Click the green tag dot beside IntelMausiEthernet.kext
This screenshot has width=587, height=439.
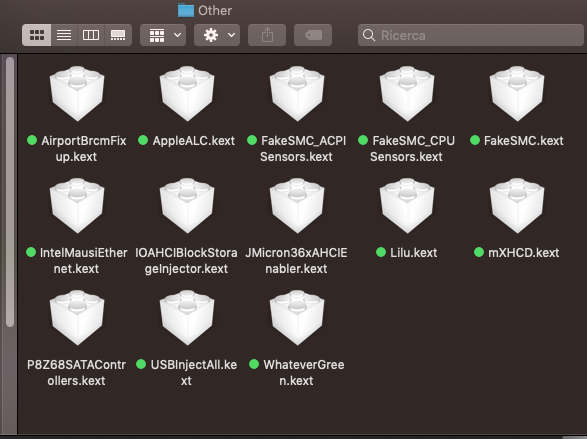click(x=31, y=252)
